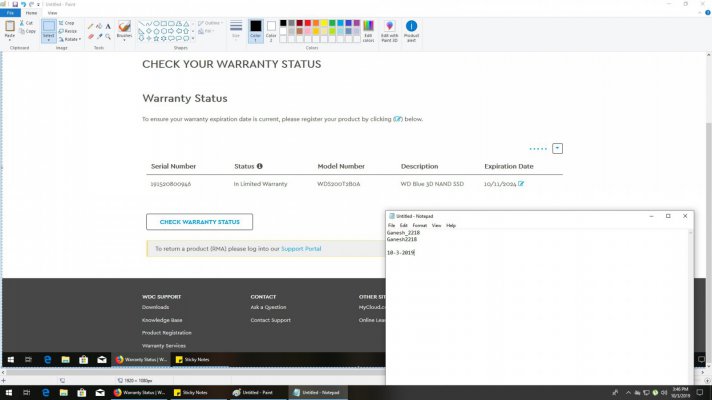Open the File tab in Paint
This screenshot has width=712, height=400.
tap(10, 13)
